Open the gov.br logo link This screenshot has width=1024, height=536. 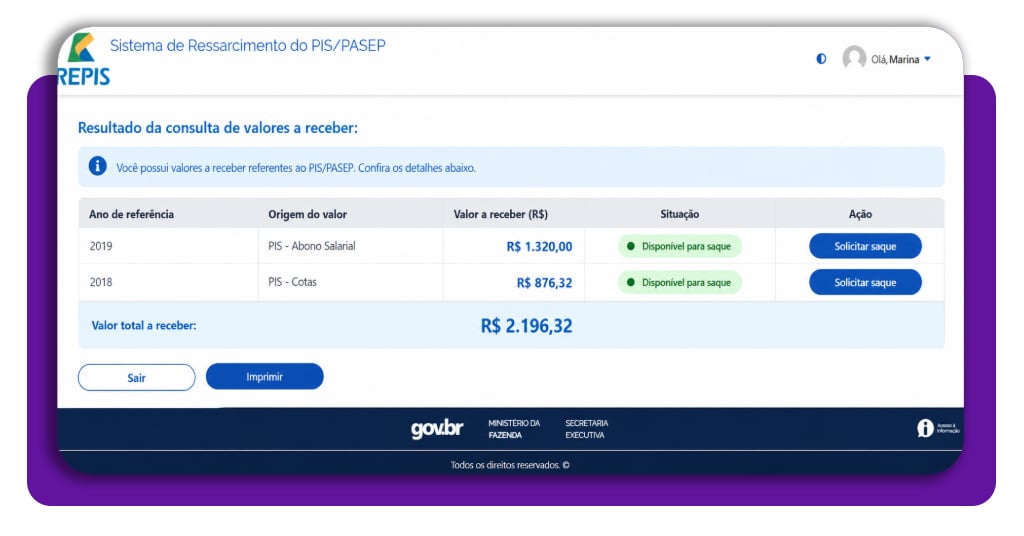tap(437, 428)
